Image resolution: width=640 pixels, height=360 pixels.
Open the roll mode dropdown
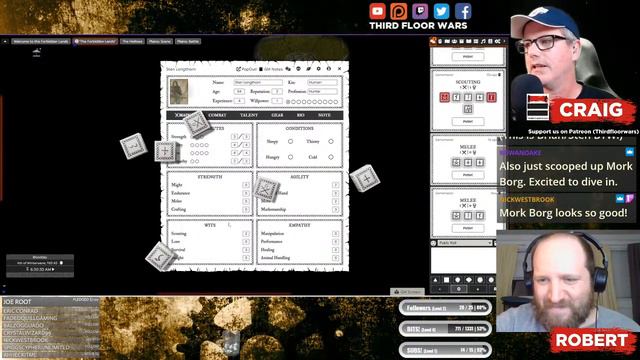(x=465, y=243)
